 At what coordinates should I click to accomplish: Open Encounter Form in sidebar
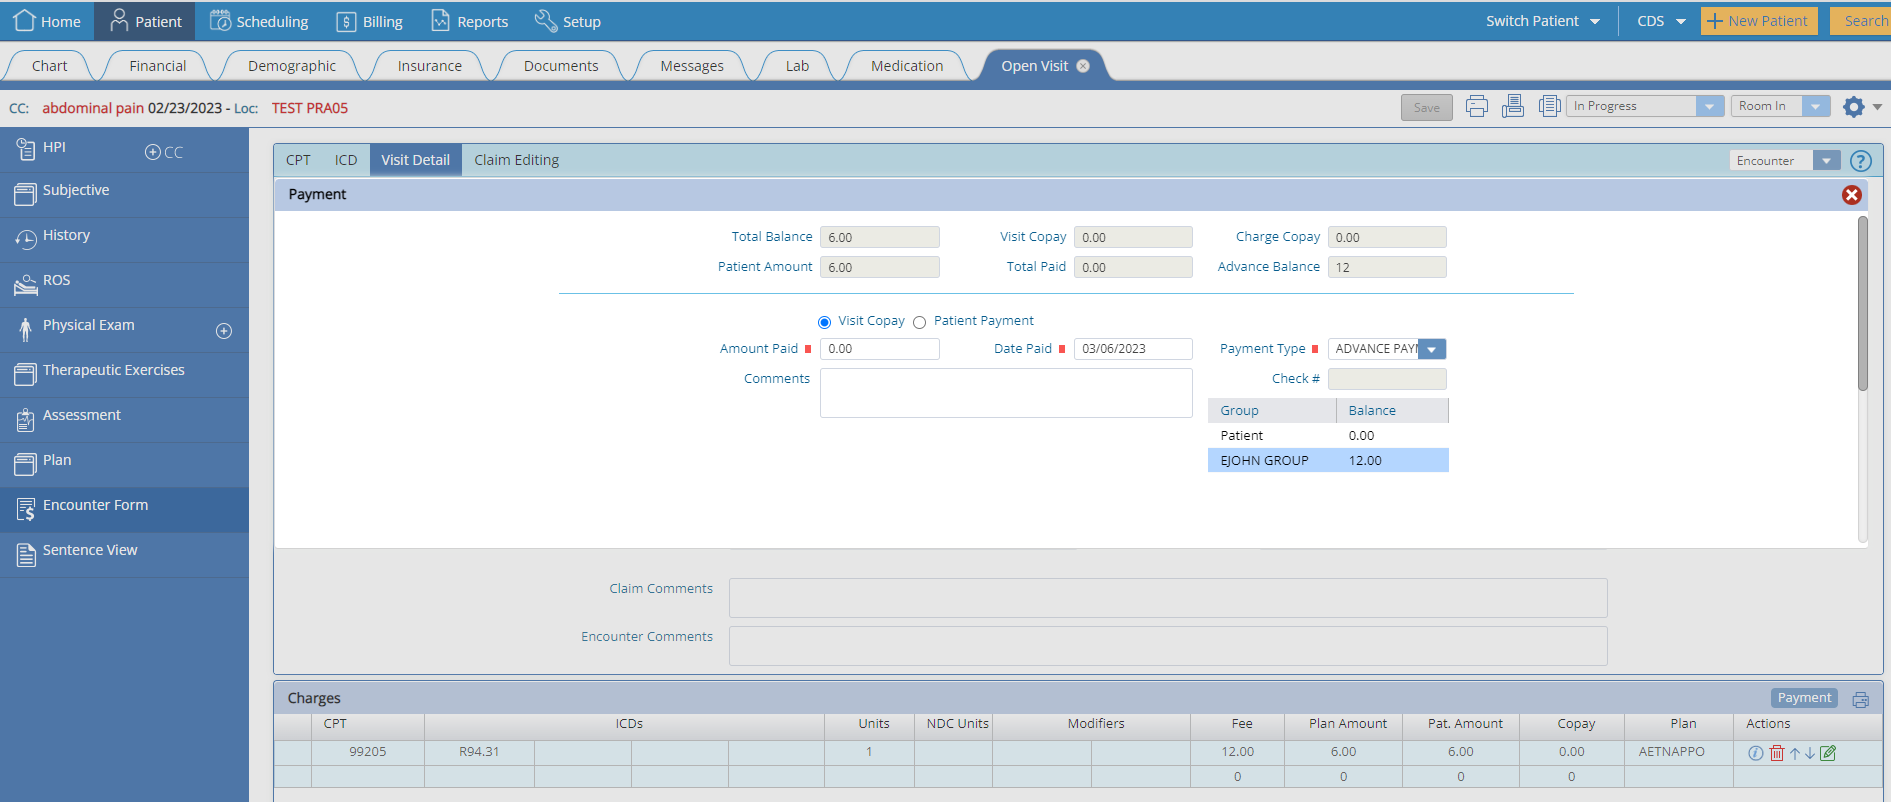[124, 509]
